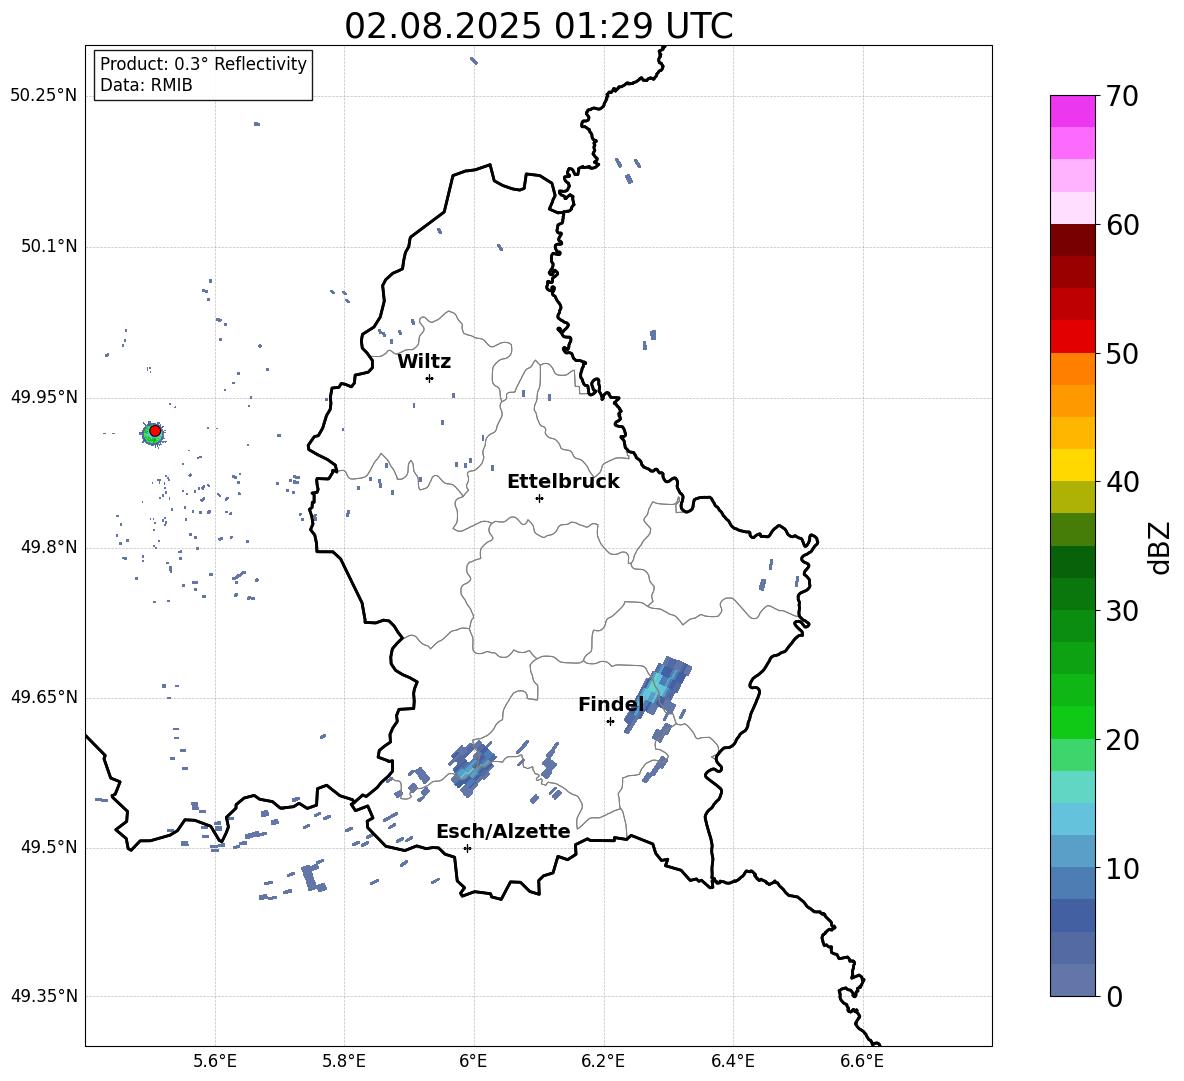The height and width of the screenshot is (1081, 1184).
Task: Click the 6°E longitude label
Action: 473,1061
